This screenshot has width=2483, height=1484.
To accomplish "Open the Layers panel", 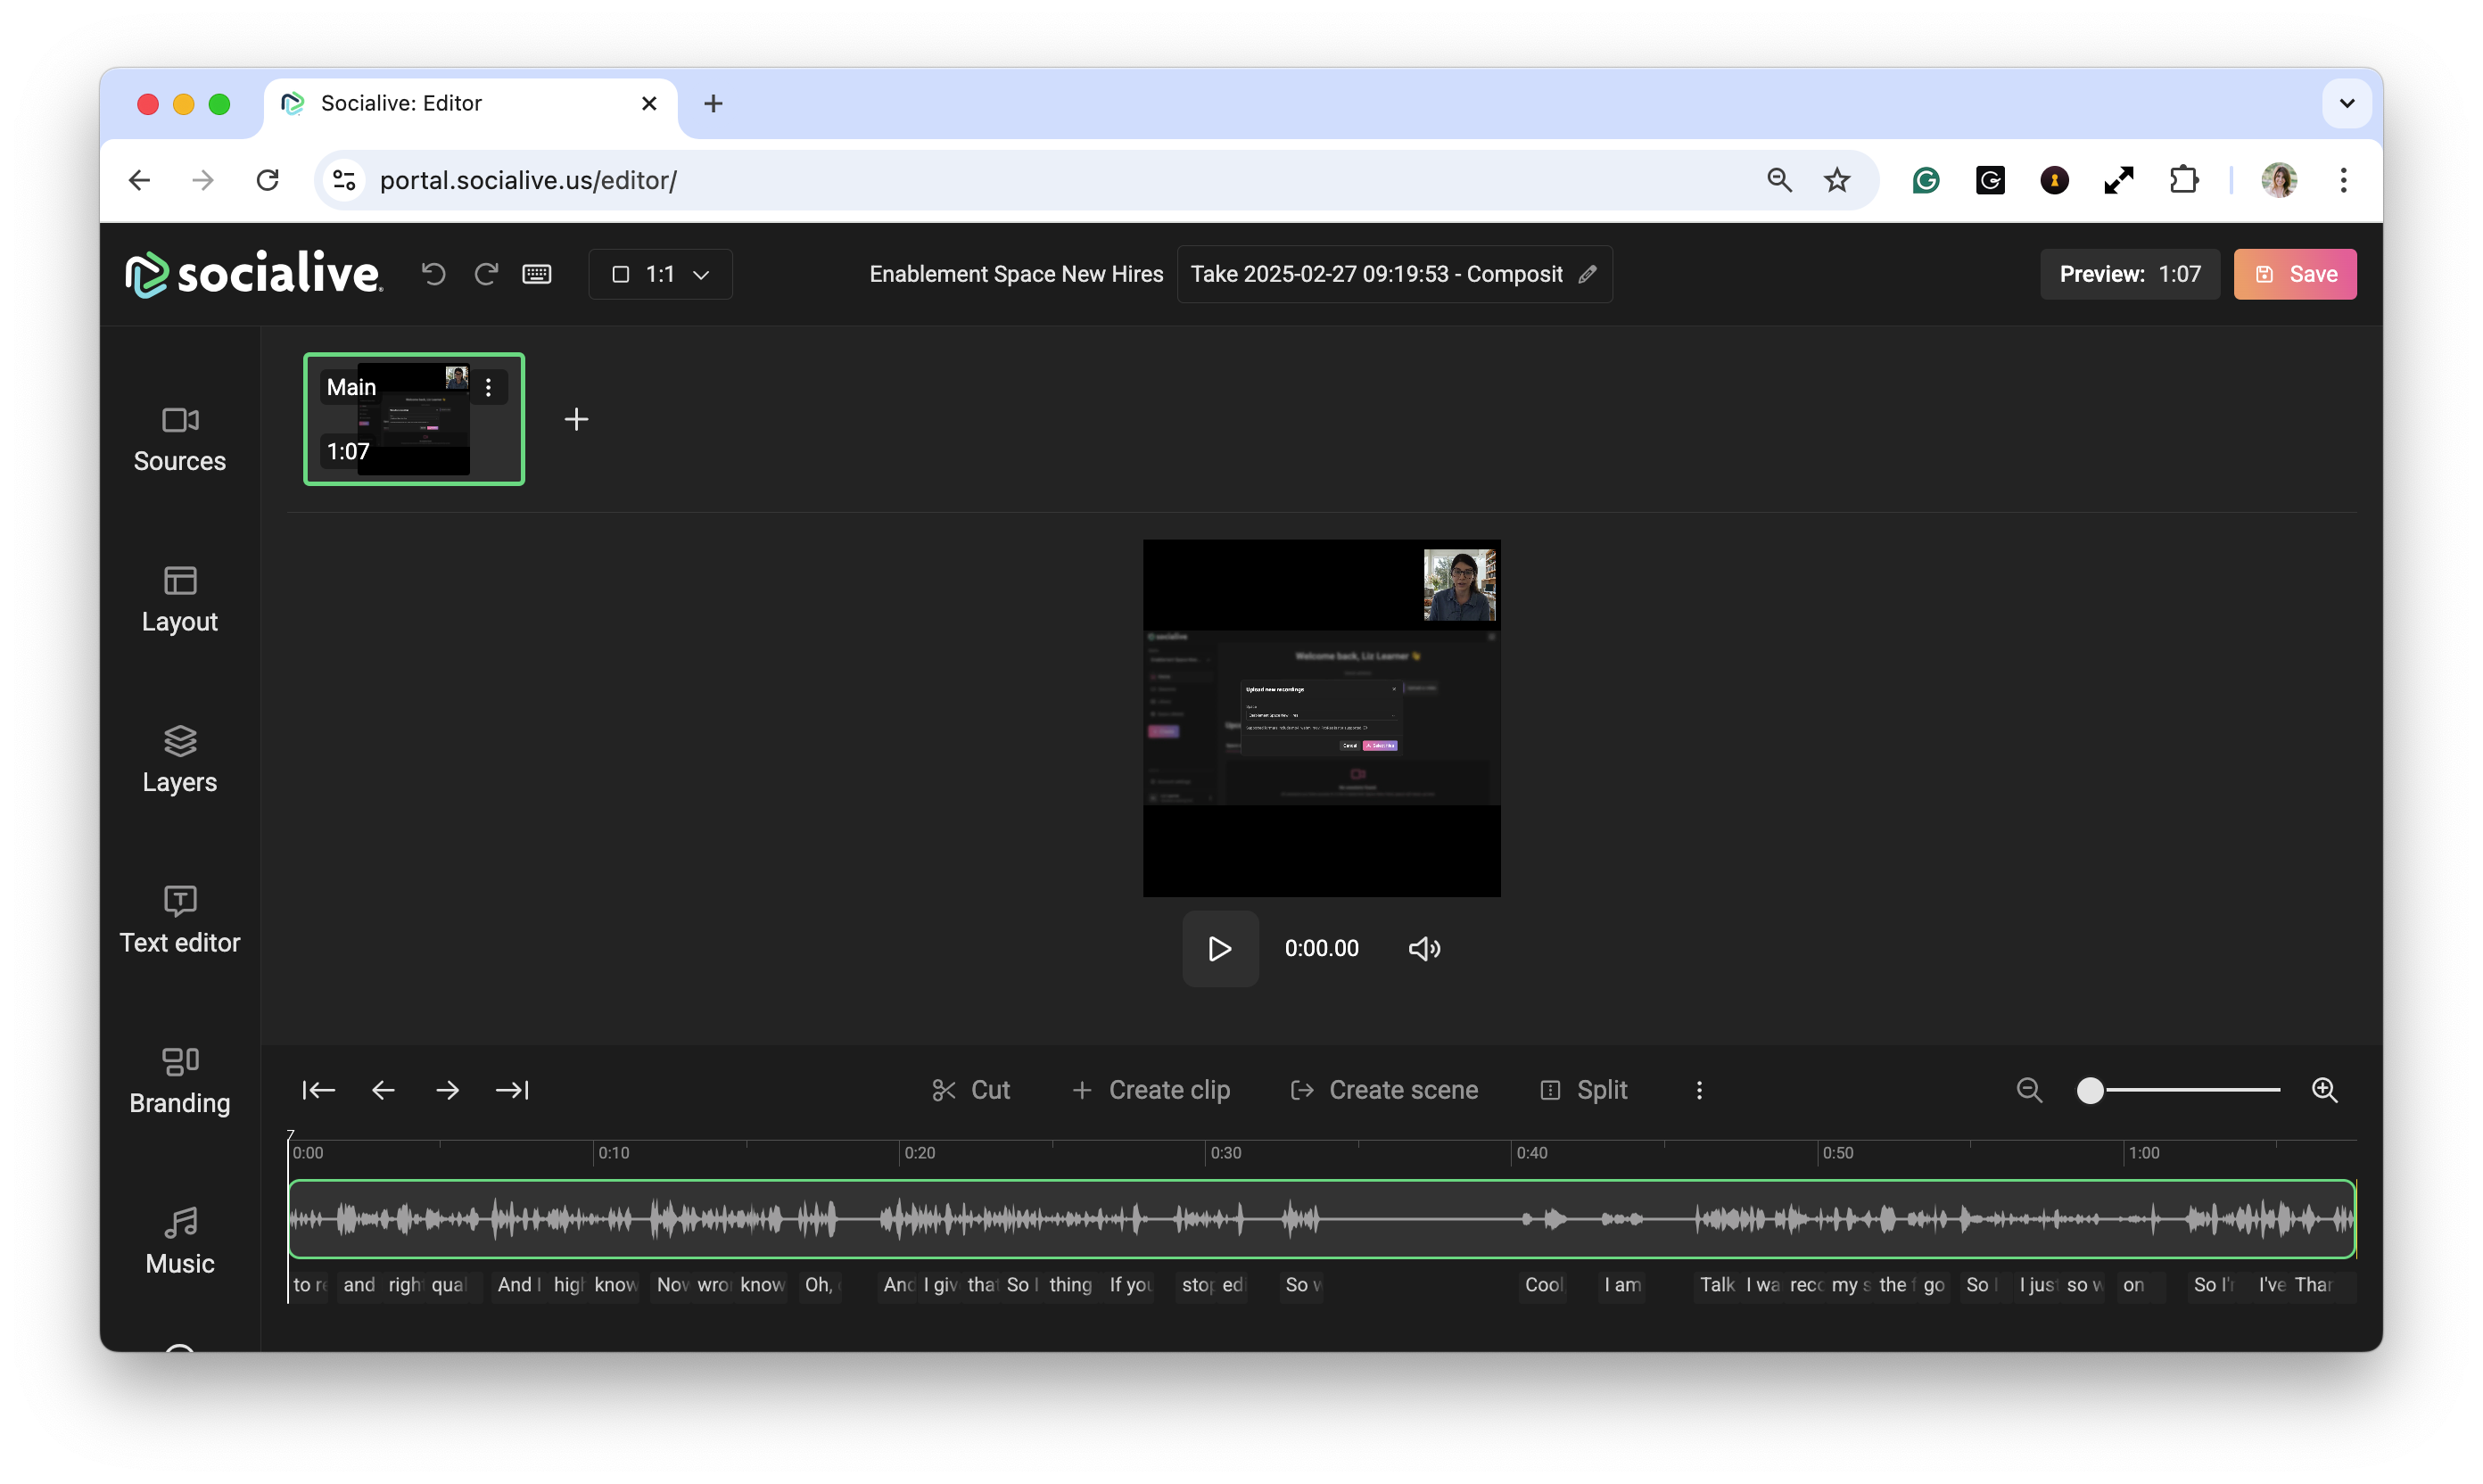I will [x=180, y=760].
